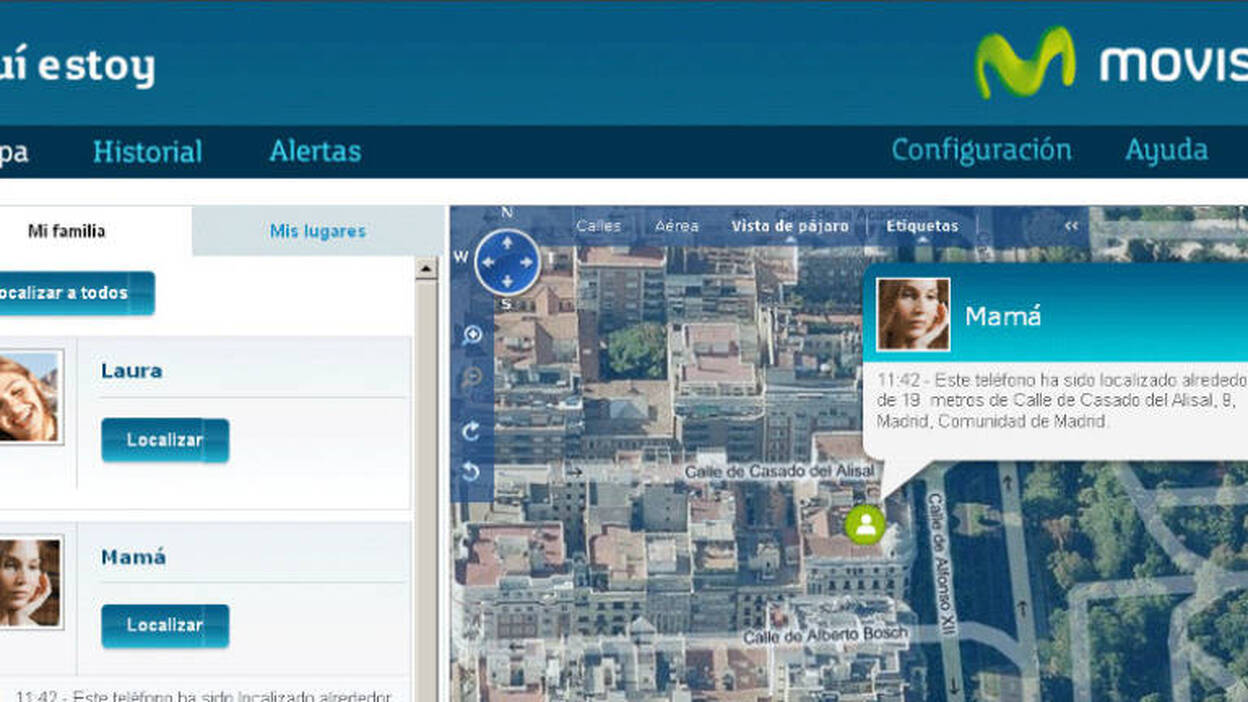Screen dimensions: 1248x702
Task: Open the Vista de pájaro view options
Action: (x=789, y=226)
